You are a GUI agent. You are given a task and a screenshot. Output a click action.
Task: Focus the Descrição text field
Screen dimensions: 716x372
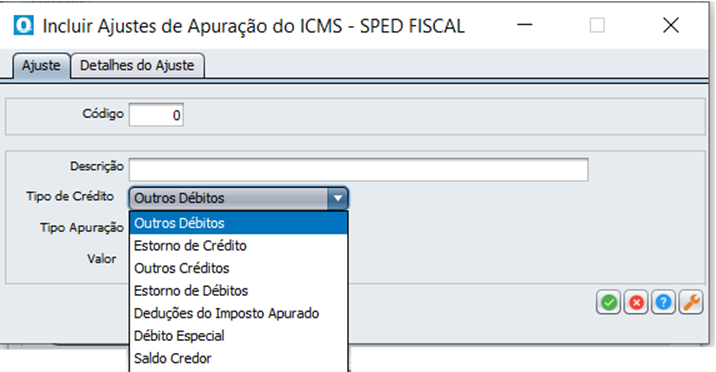358,170
